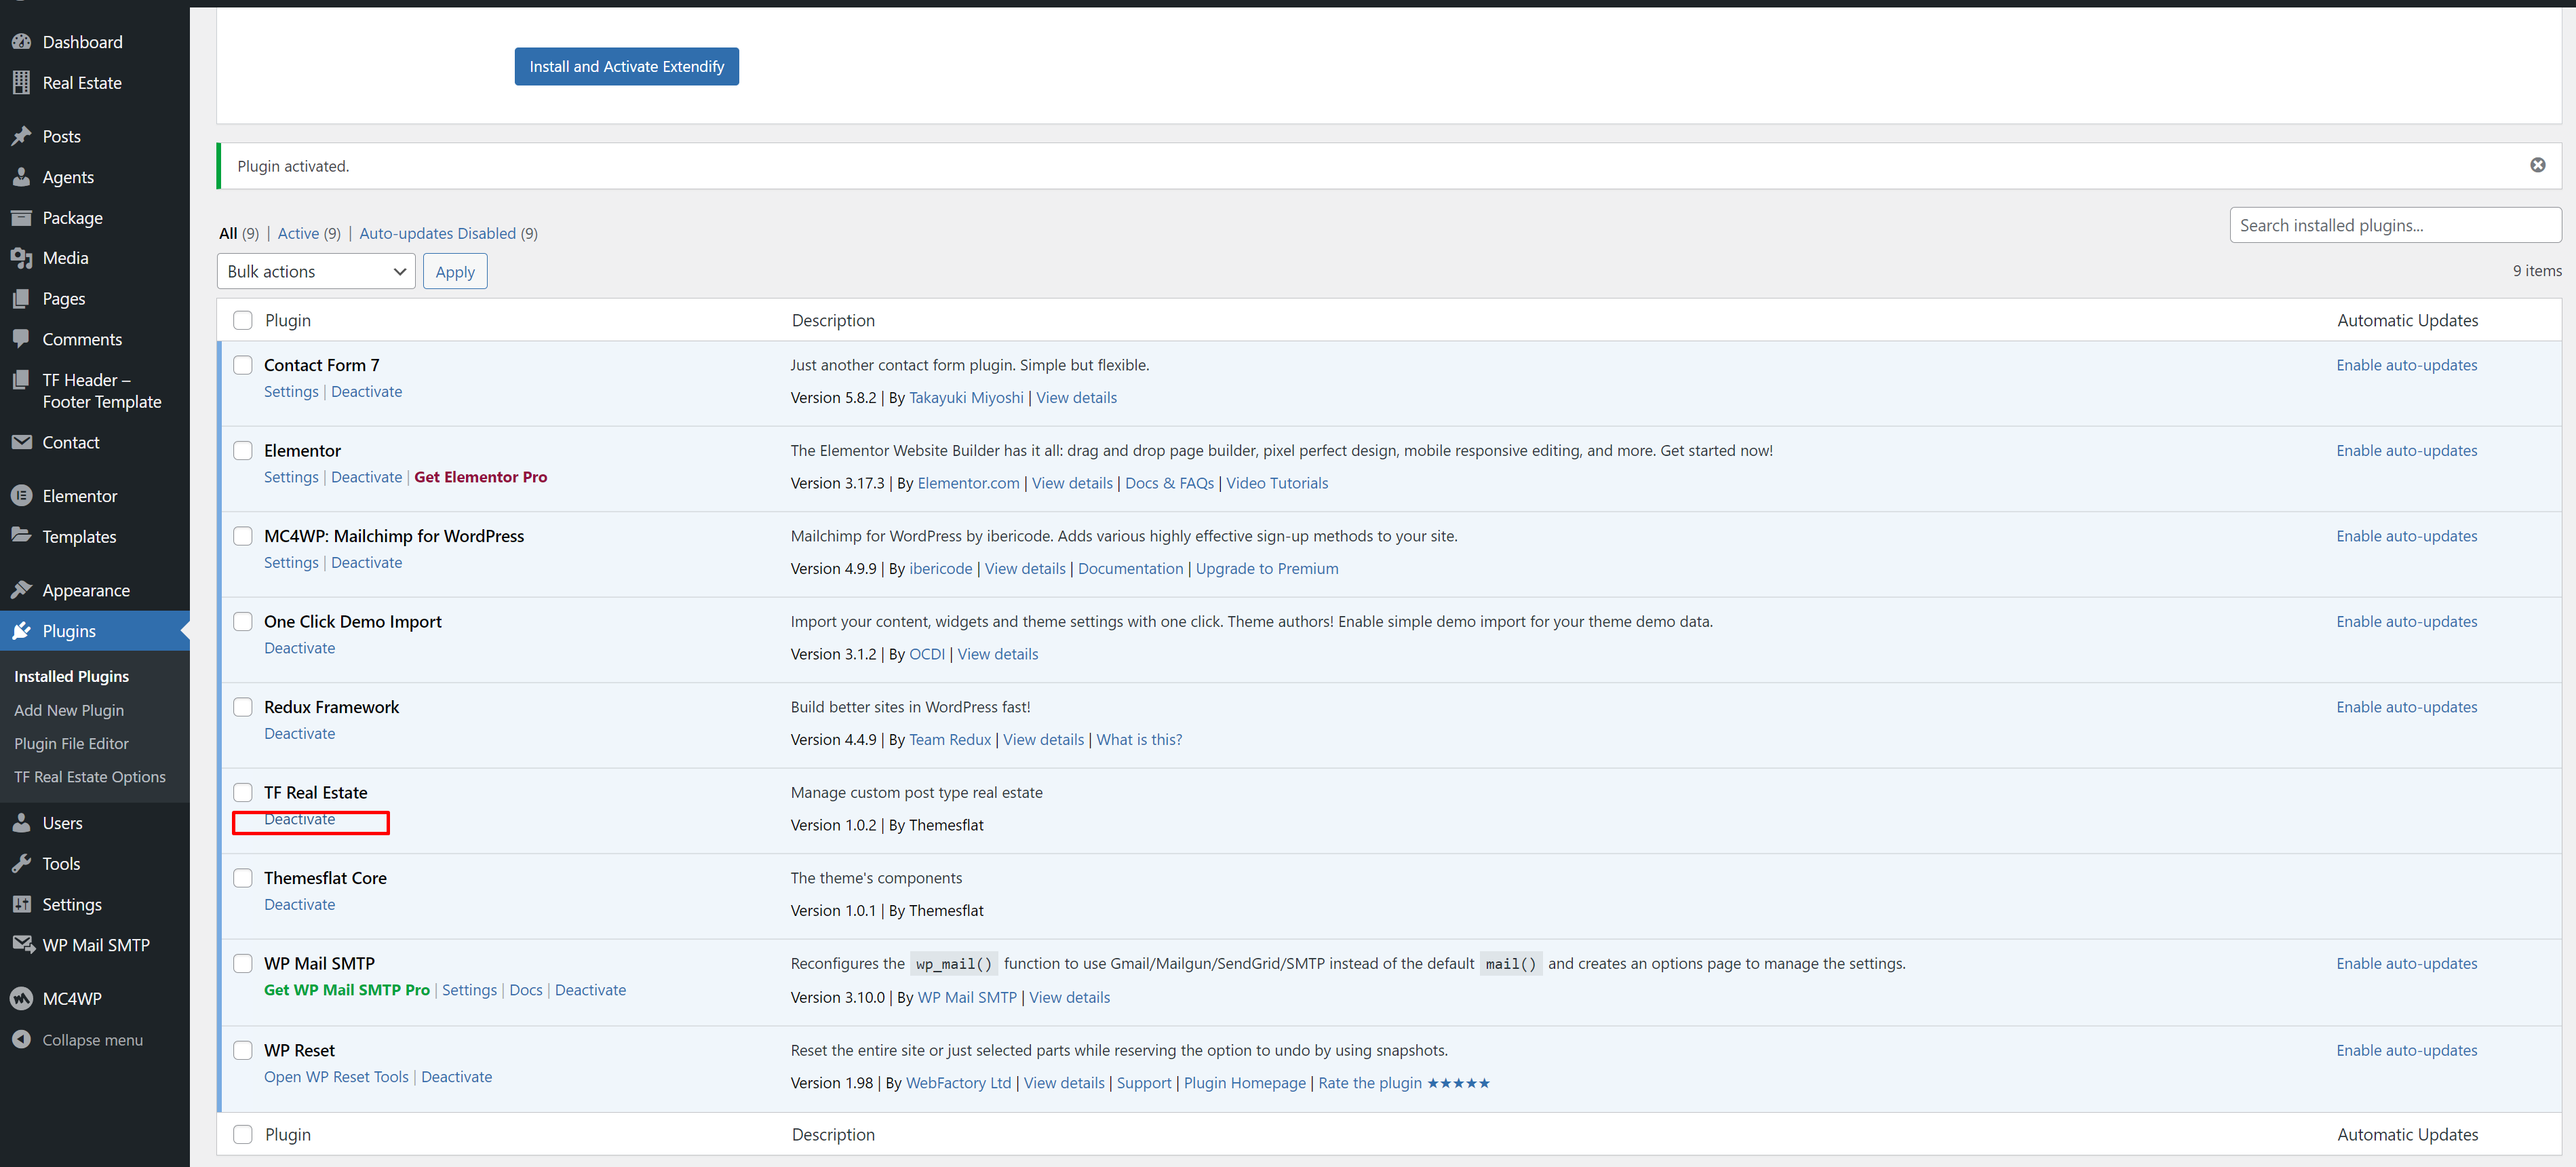Click the Real Estate building icon
This screenshot has height=1167, width=2576.
(x=21, y=83)
